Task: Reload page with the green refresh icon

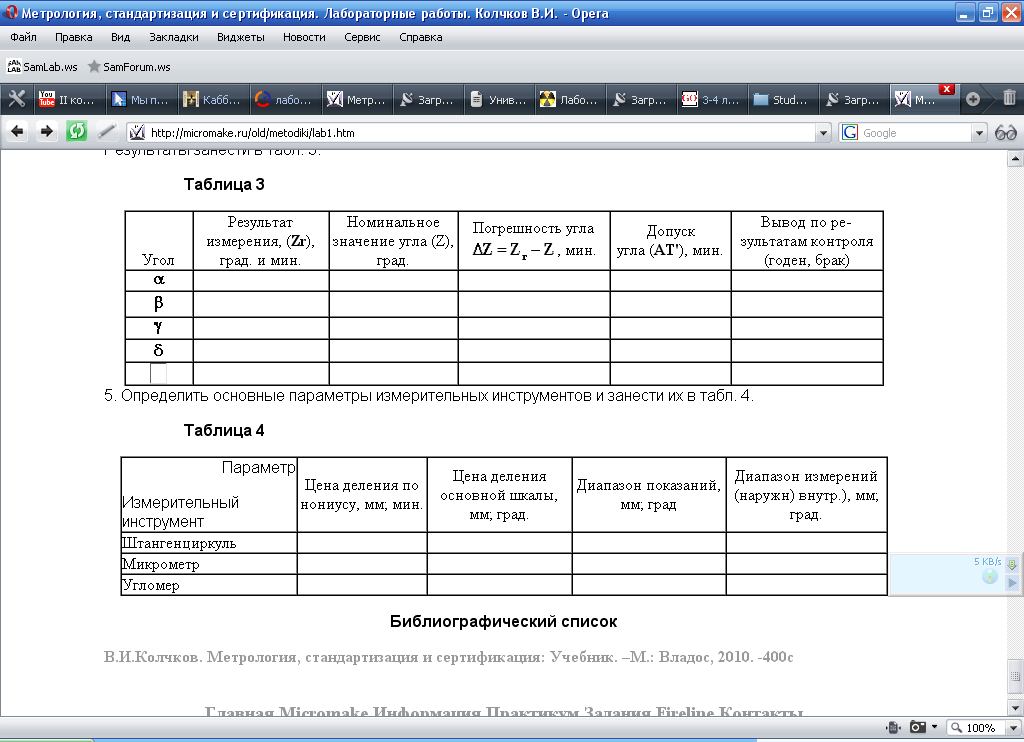Action: point(76,132)
